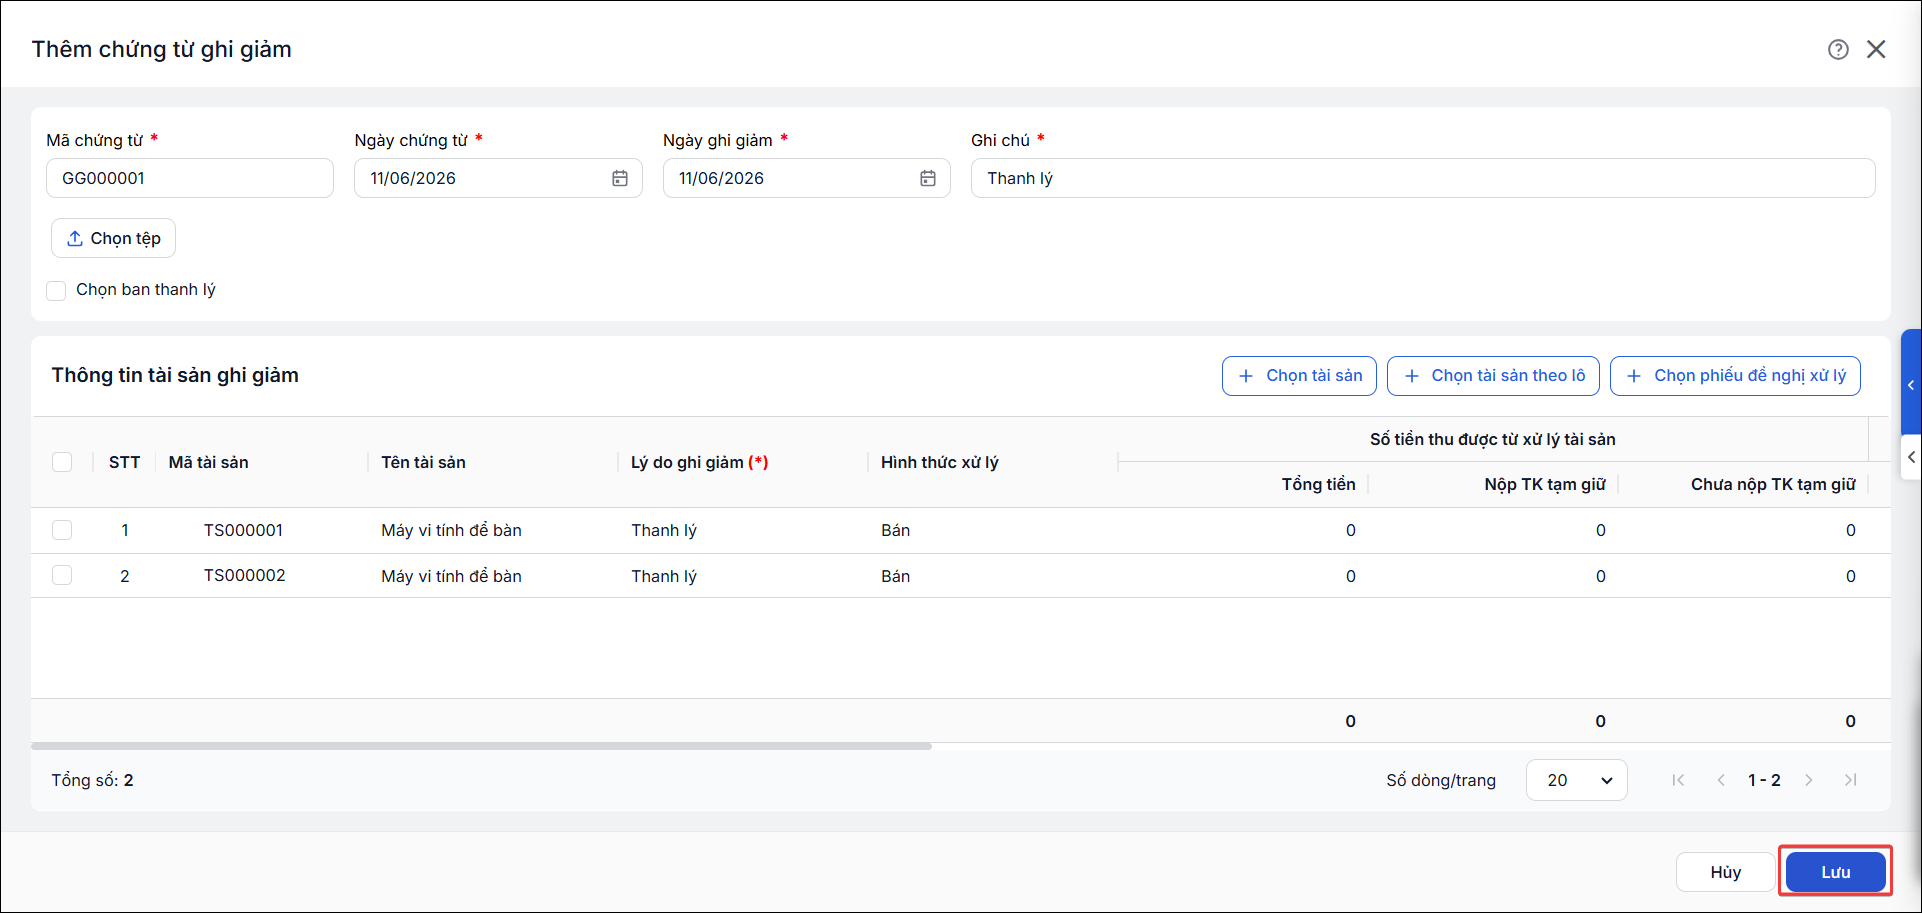1922x913 pixels.
Task: Click Chọn phiếu đề nghị xử lý button
Action: pyautogui.click(x=1735, y=376)
